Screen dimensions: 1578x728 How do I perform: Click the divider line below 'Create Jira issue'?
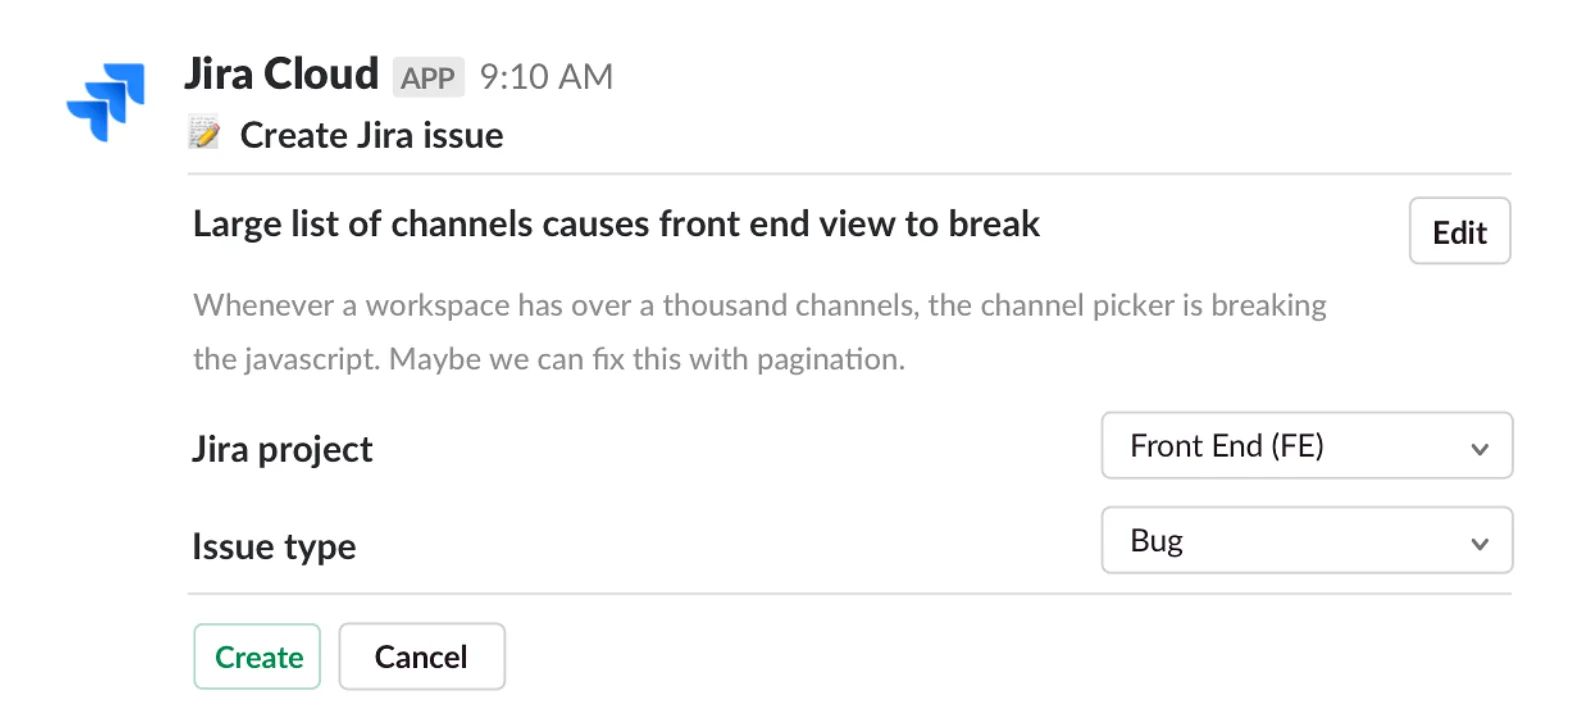[848, 174]
